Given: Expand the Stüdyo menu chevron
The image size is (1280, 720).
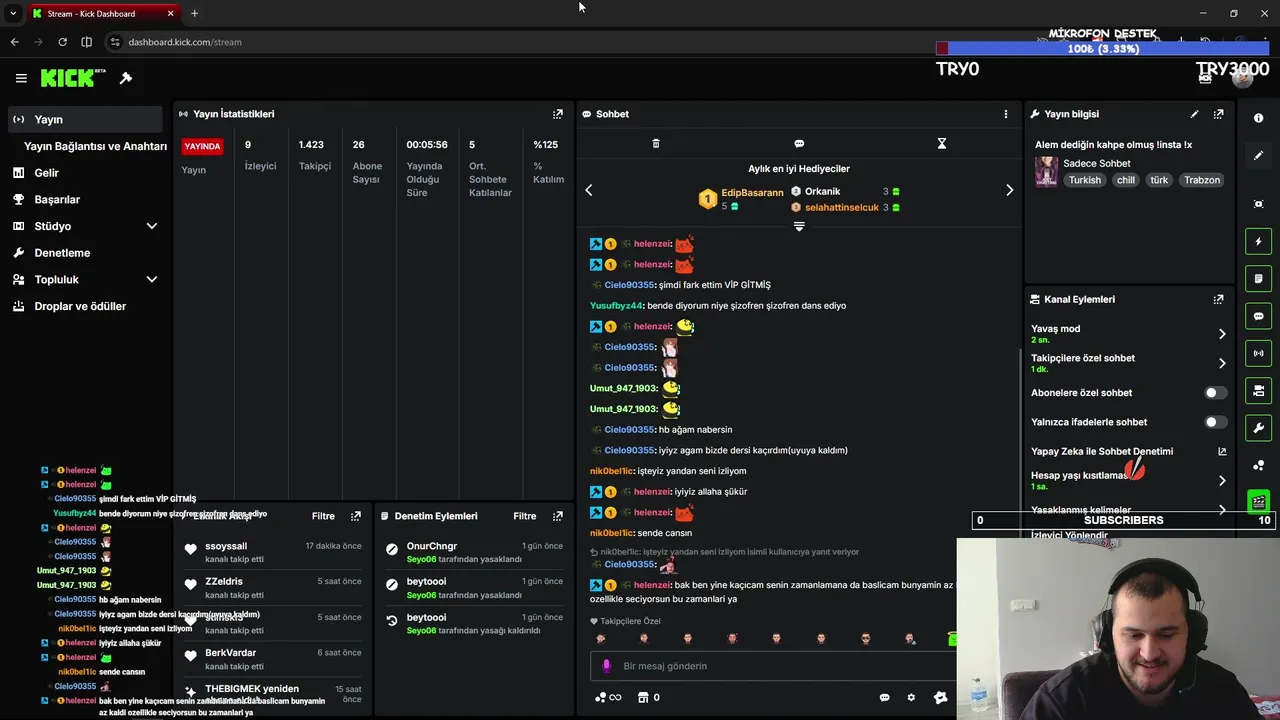Looking at the screenshot, I should (152, 226).
